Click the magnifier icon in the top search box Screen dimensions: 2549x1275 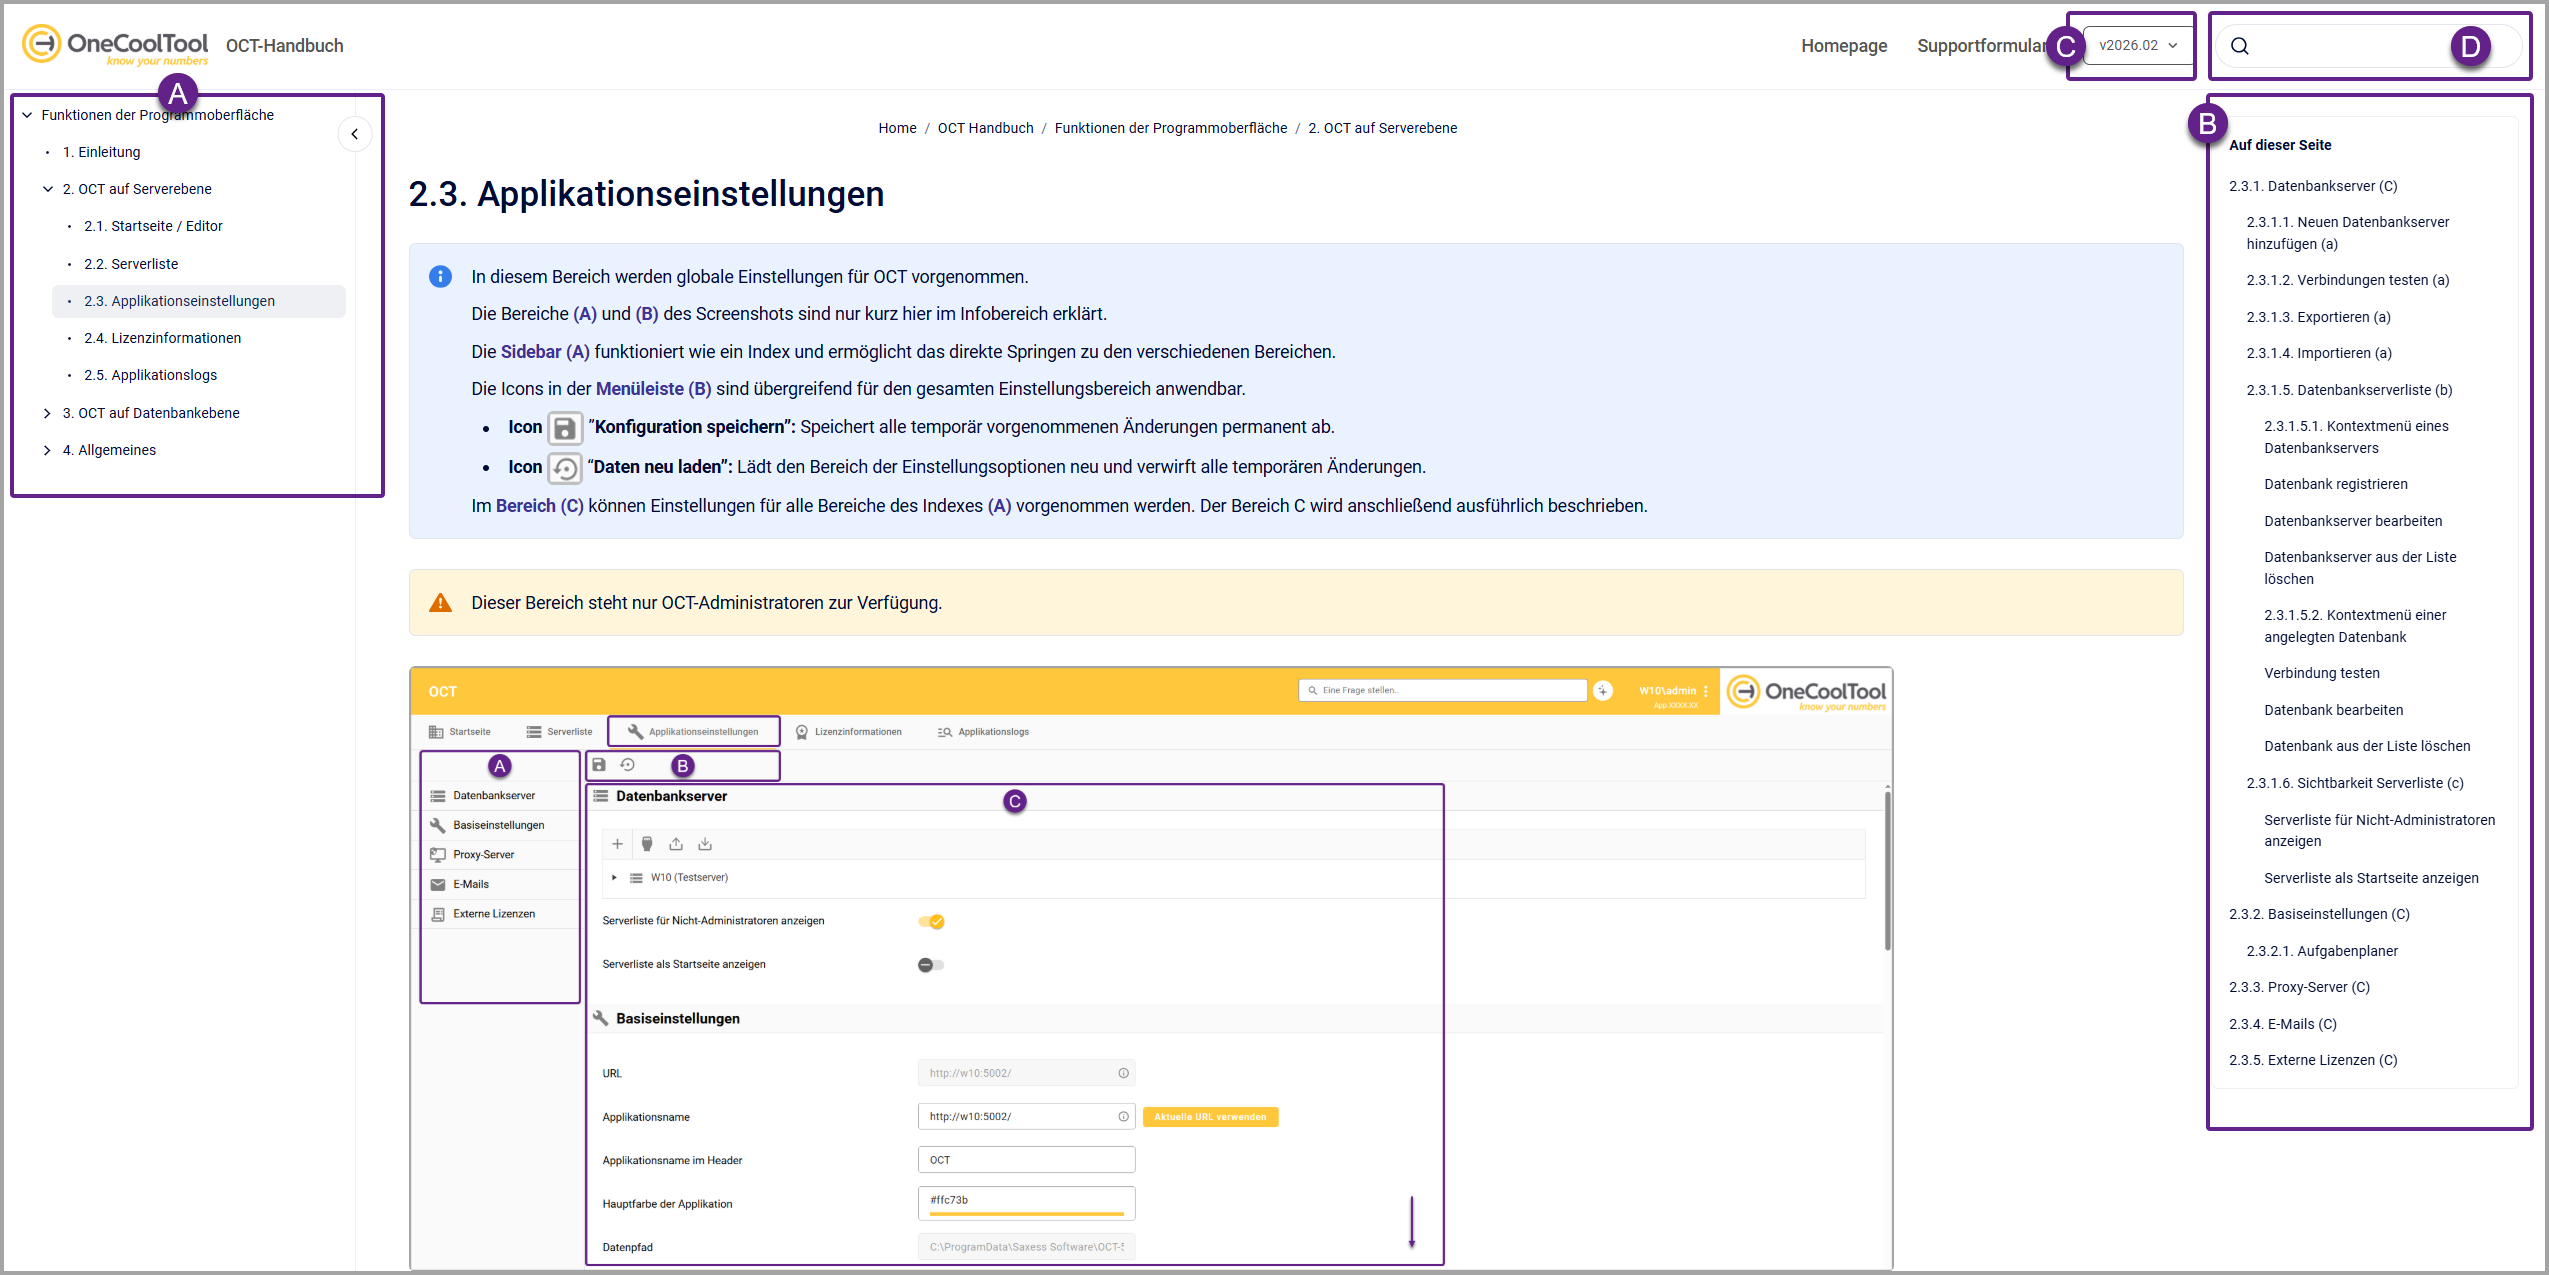2240,46
